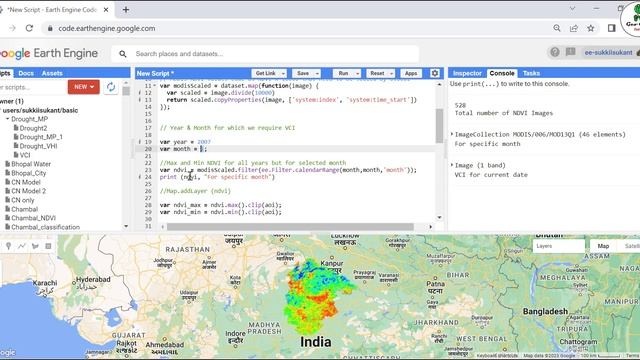Click the code editor horizontal scrollbar

point(290,227)
